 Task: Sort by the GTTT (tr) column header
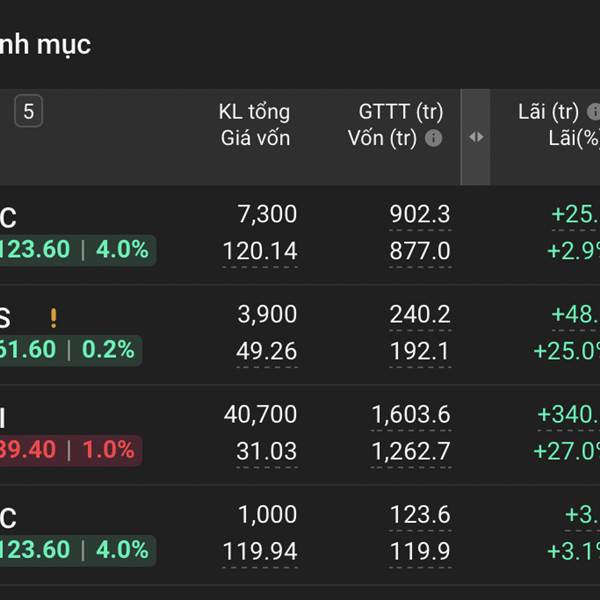pyautogui.click(x=400, y=112)
